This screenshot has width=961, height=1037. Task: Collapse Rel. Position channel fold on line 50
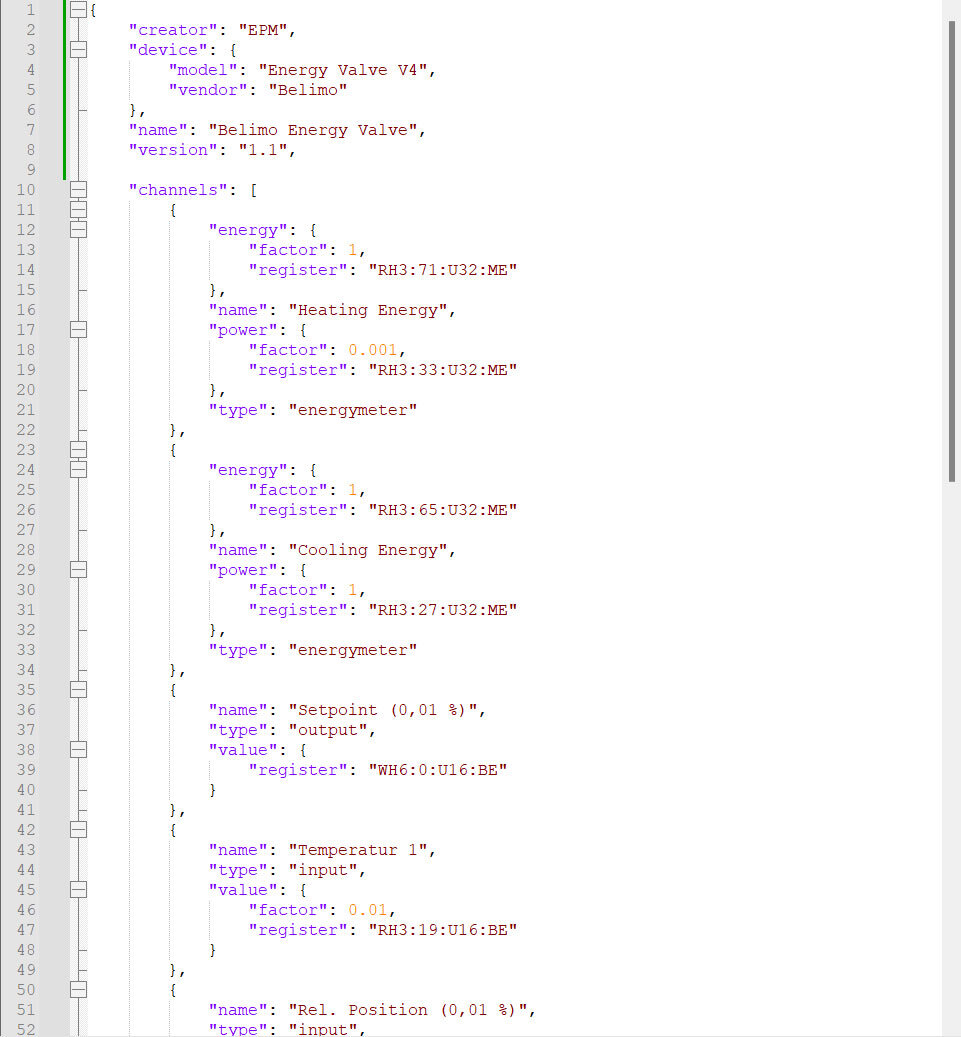[x=78, y=989]
